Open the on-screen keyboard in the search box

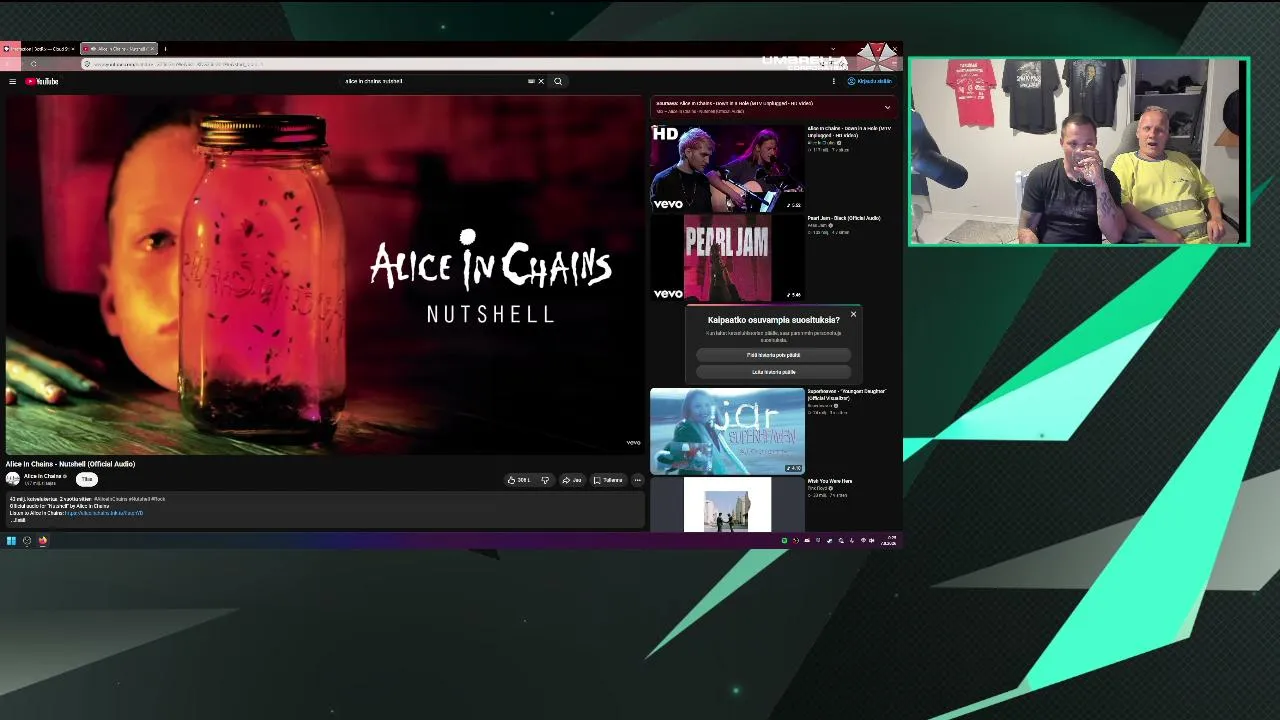(531, 81)
